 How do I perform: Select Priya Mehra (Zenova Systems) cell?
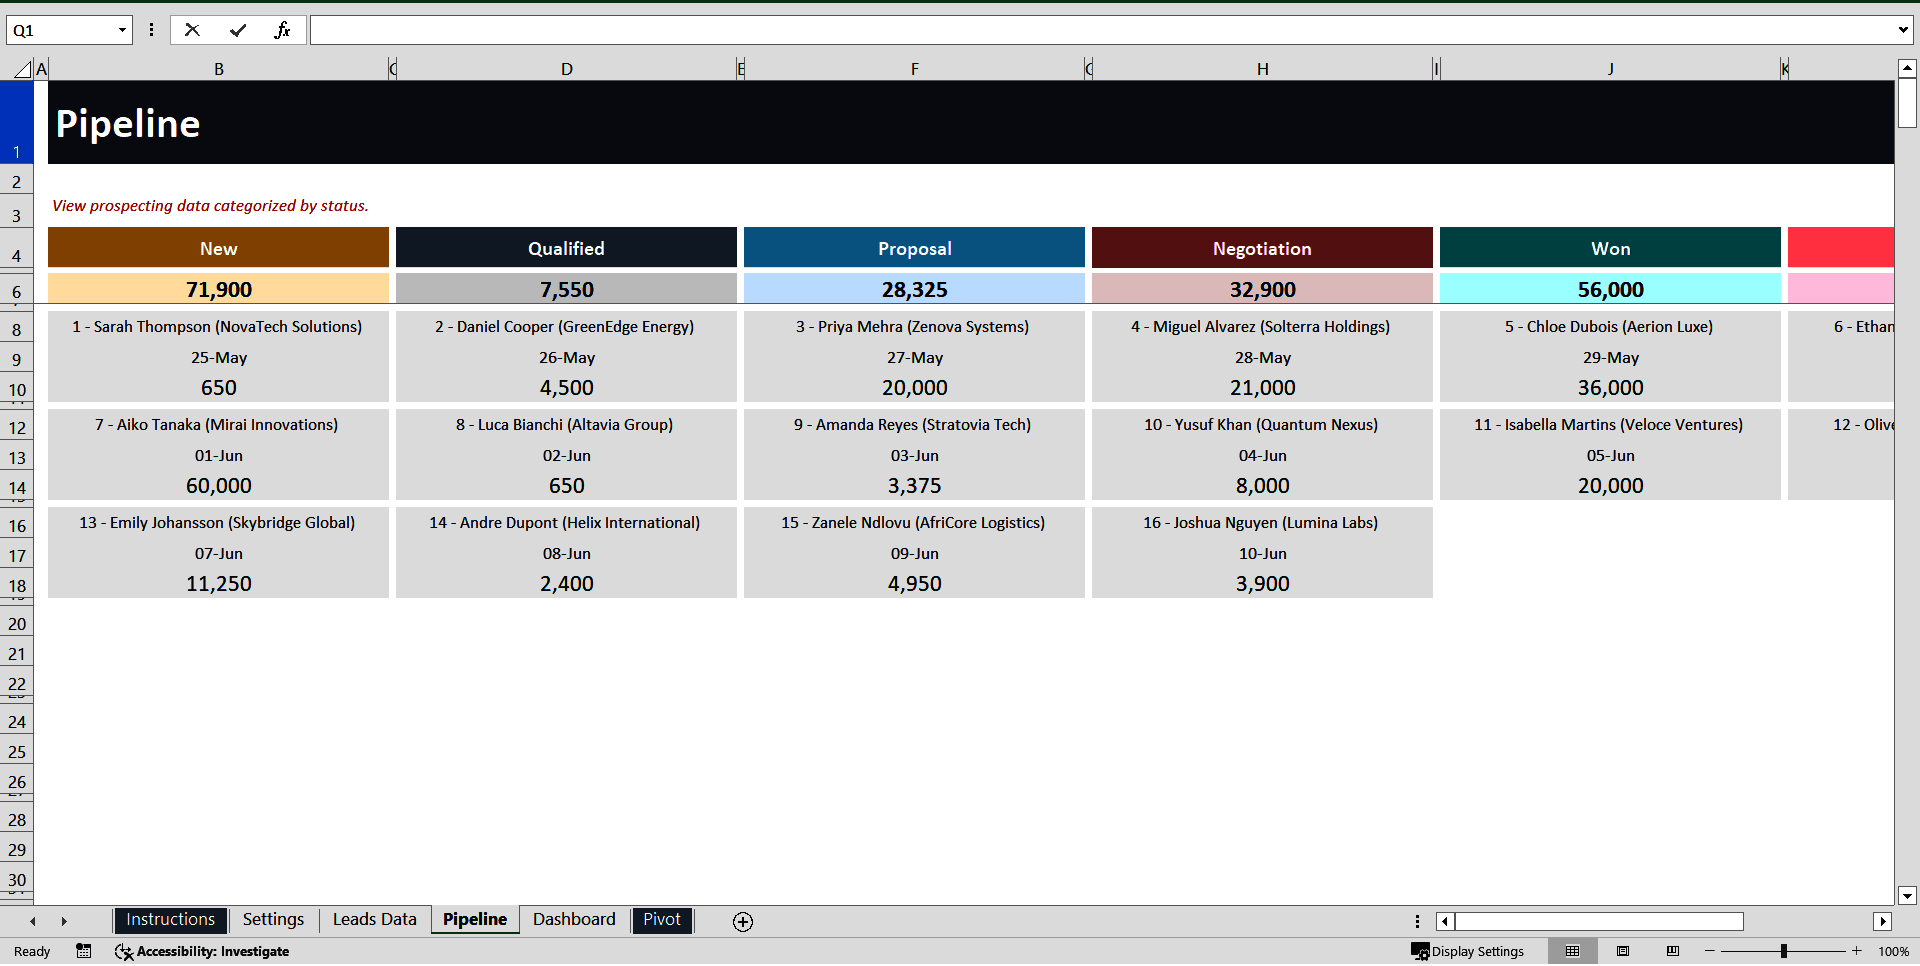coord(915,327)
